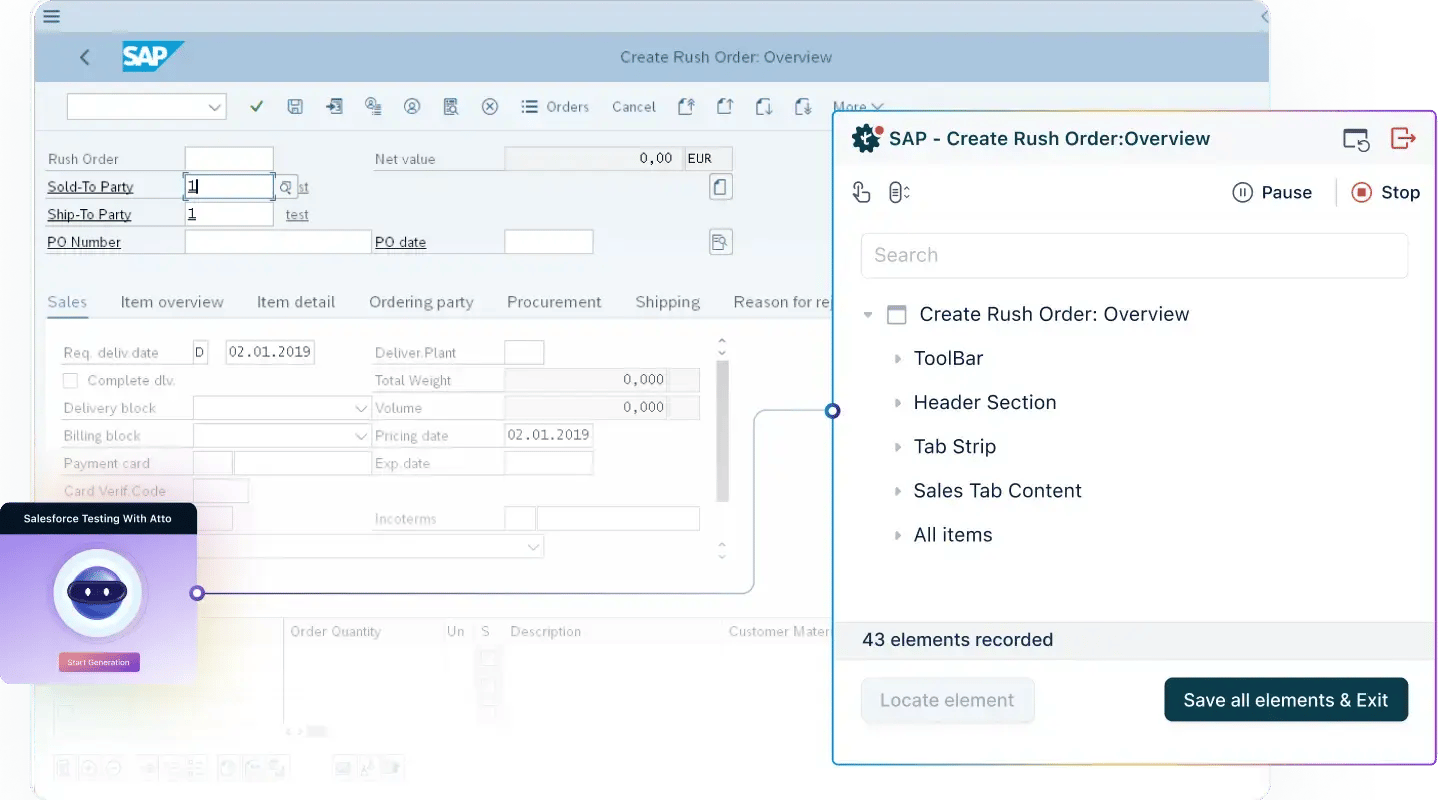Toggle Pause on the element recorder
The height and width of the screenshot is (800, 1438).
tap(1272, 192)
